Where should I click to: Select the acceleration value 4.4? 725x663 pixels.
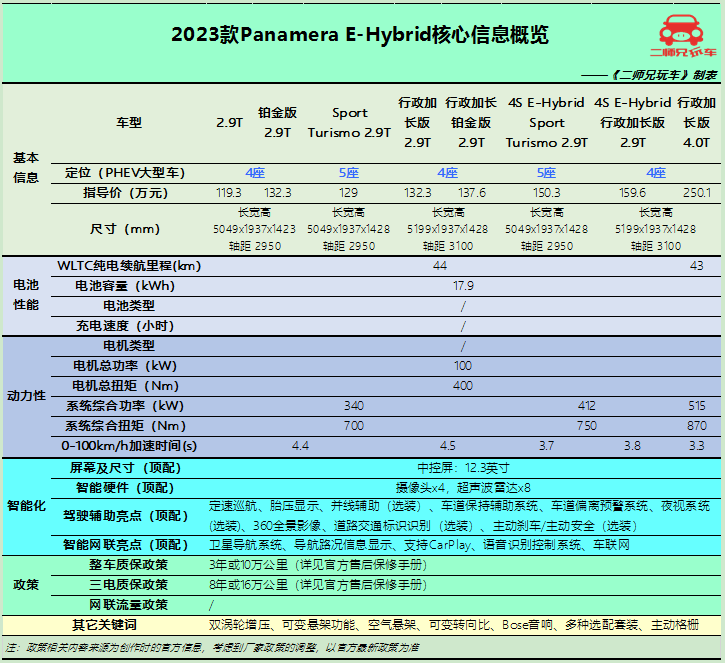coord(301,446)
